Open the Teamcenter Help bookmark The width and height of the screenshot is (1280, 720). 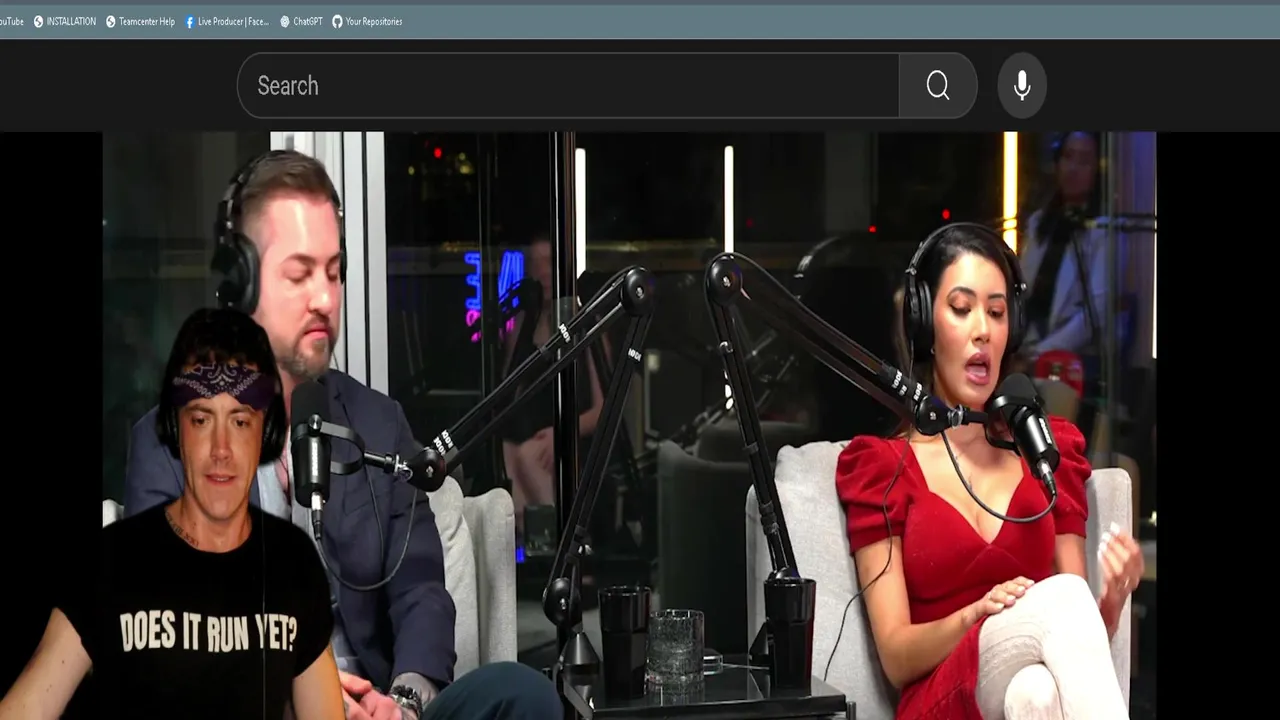click(x=140, y=21)
